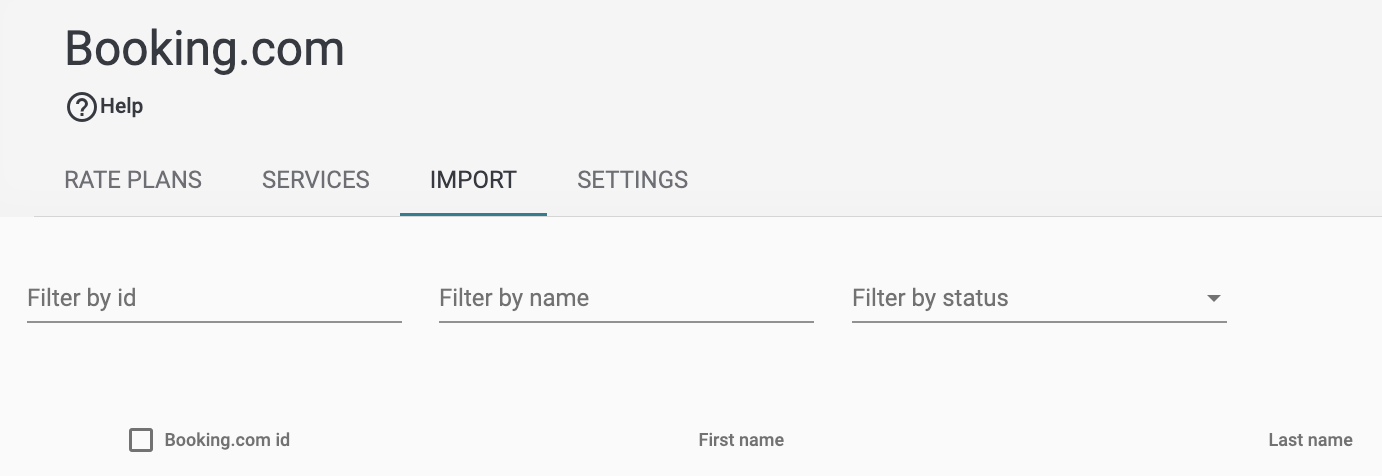Go to the Settings tab
1382x476 pixels.
pos(633,180)
